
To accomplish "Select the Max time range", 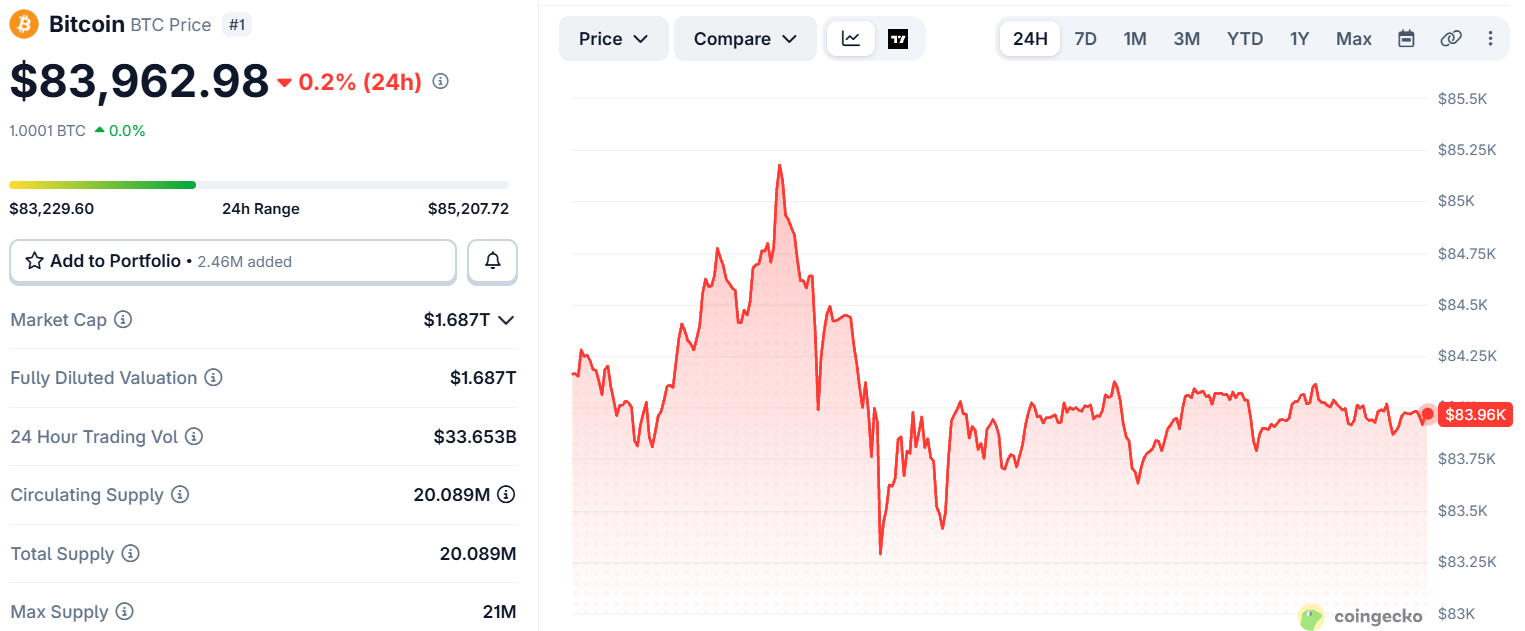I will click(x=1354, y=39).
